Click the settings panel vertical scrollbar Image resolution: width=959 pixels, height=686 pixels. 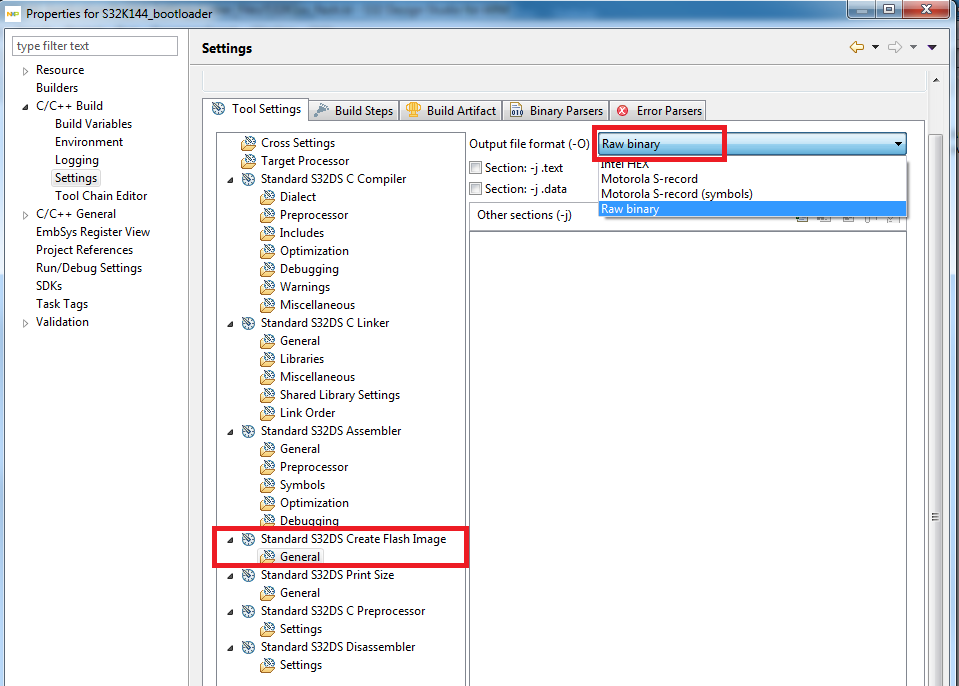coord(935,410)
